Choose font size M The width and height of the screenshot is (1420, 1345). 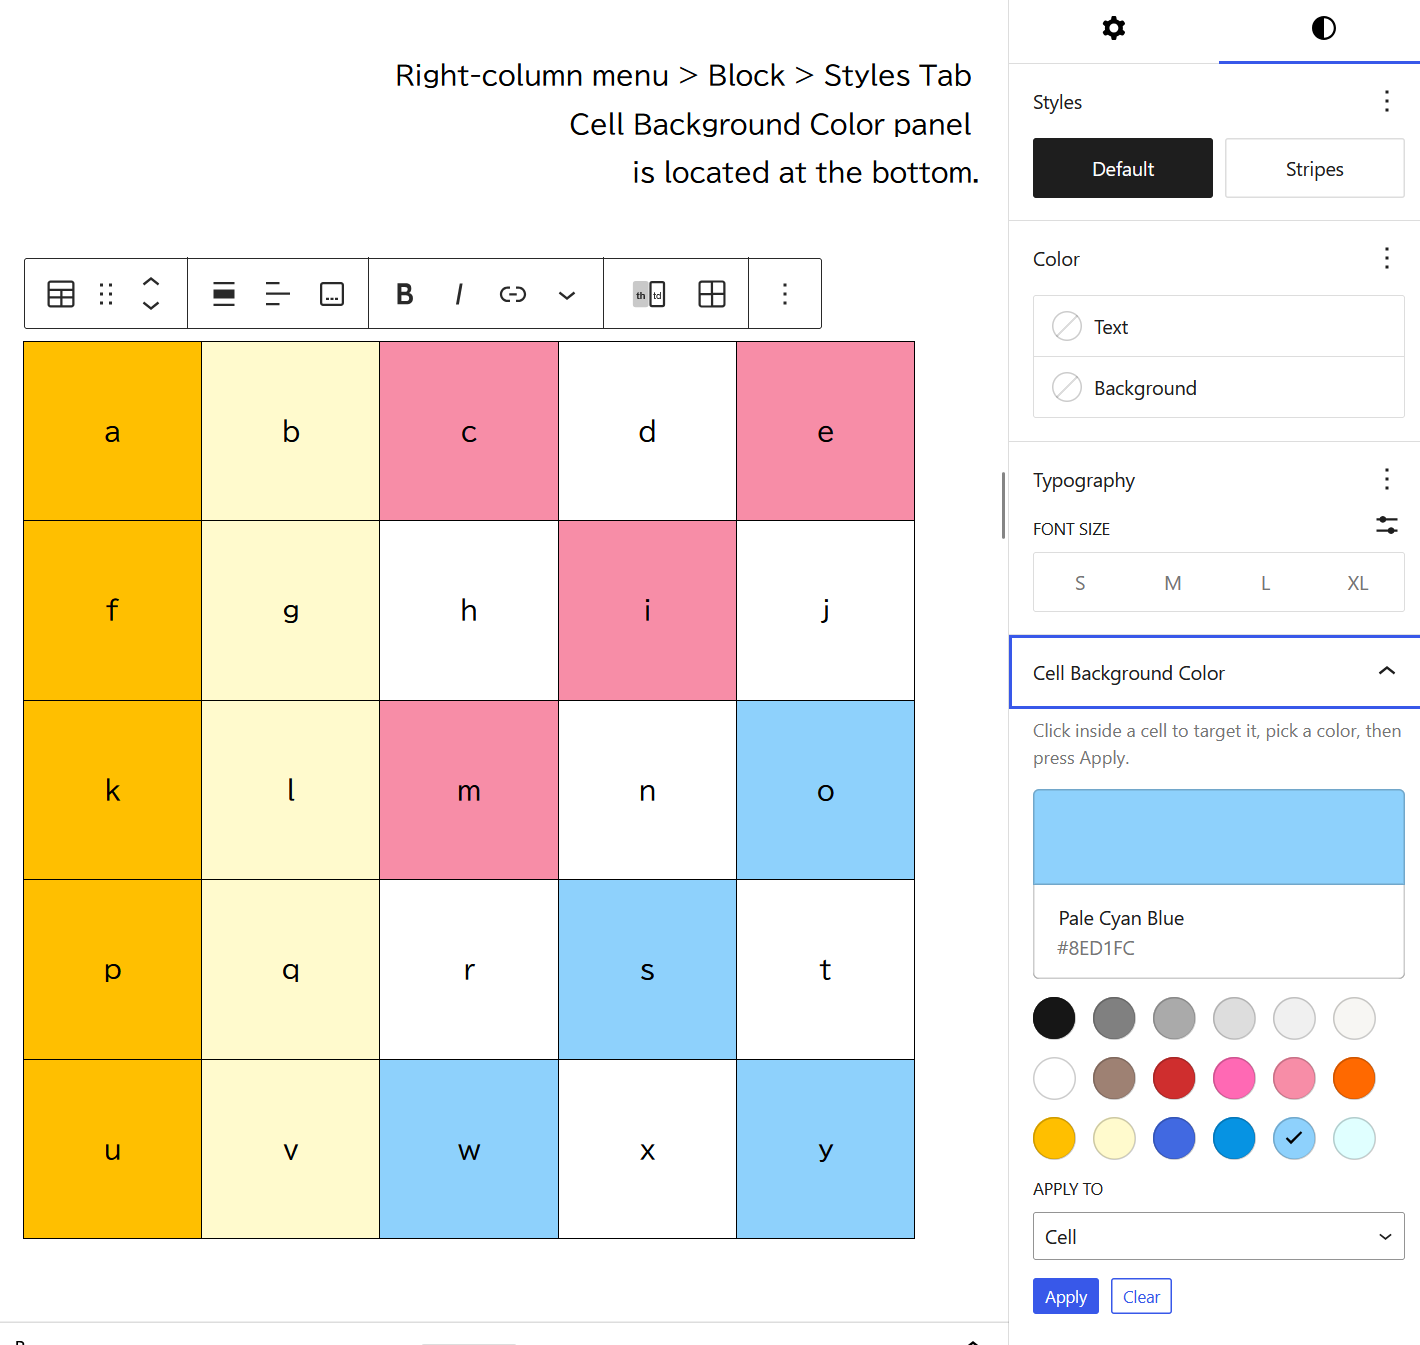click(x=1173, y=583)
